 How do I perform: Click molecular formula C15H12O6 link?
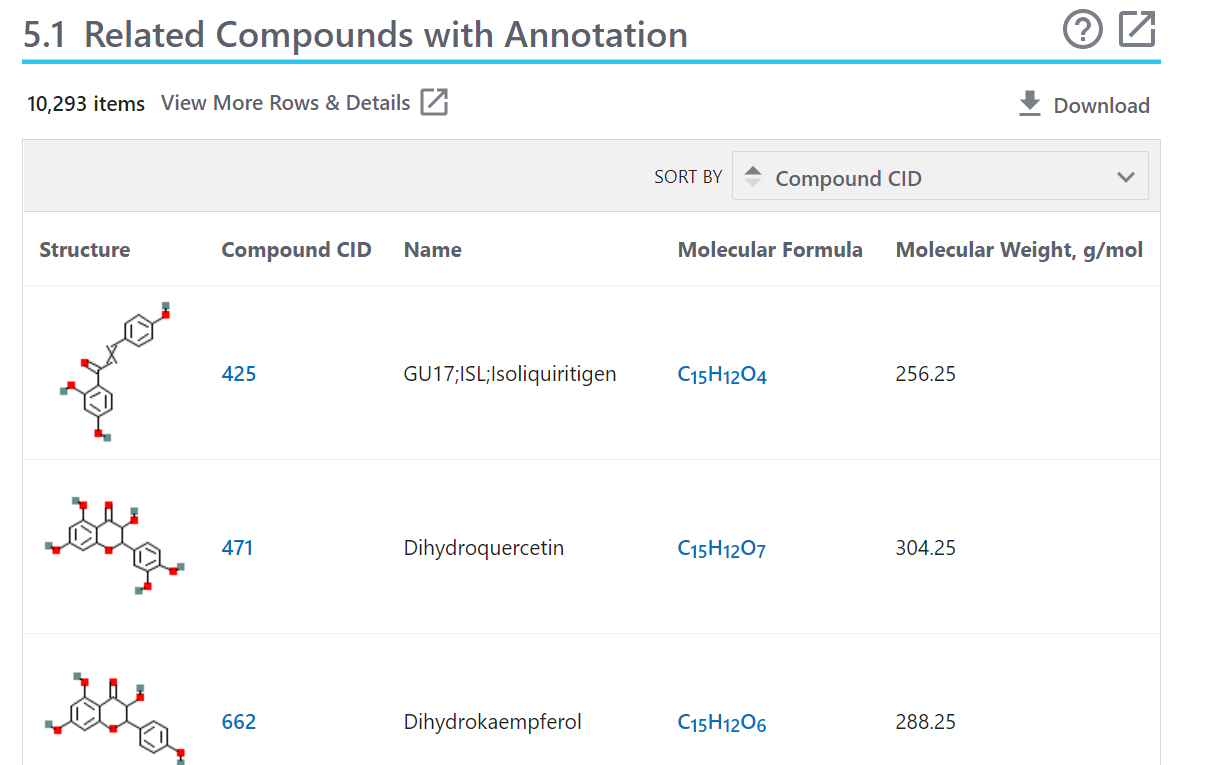click(x=722, y=723)
